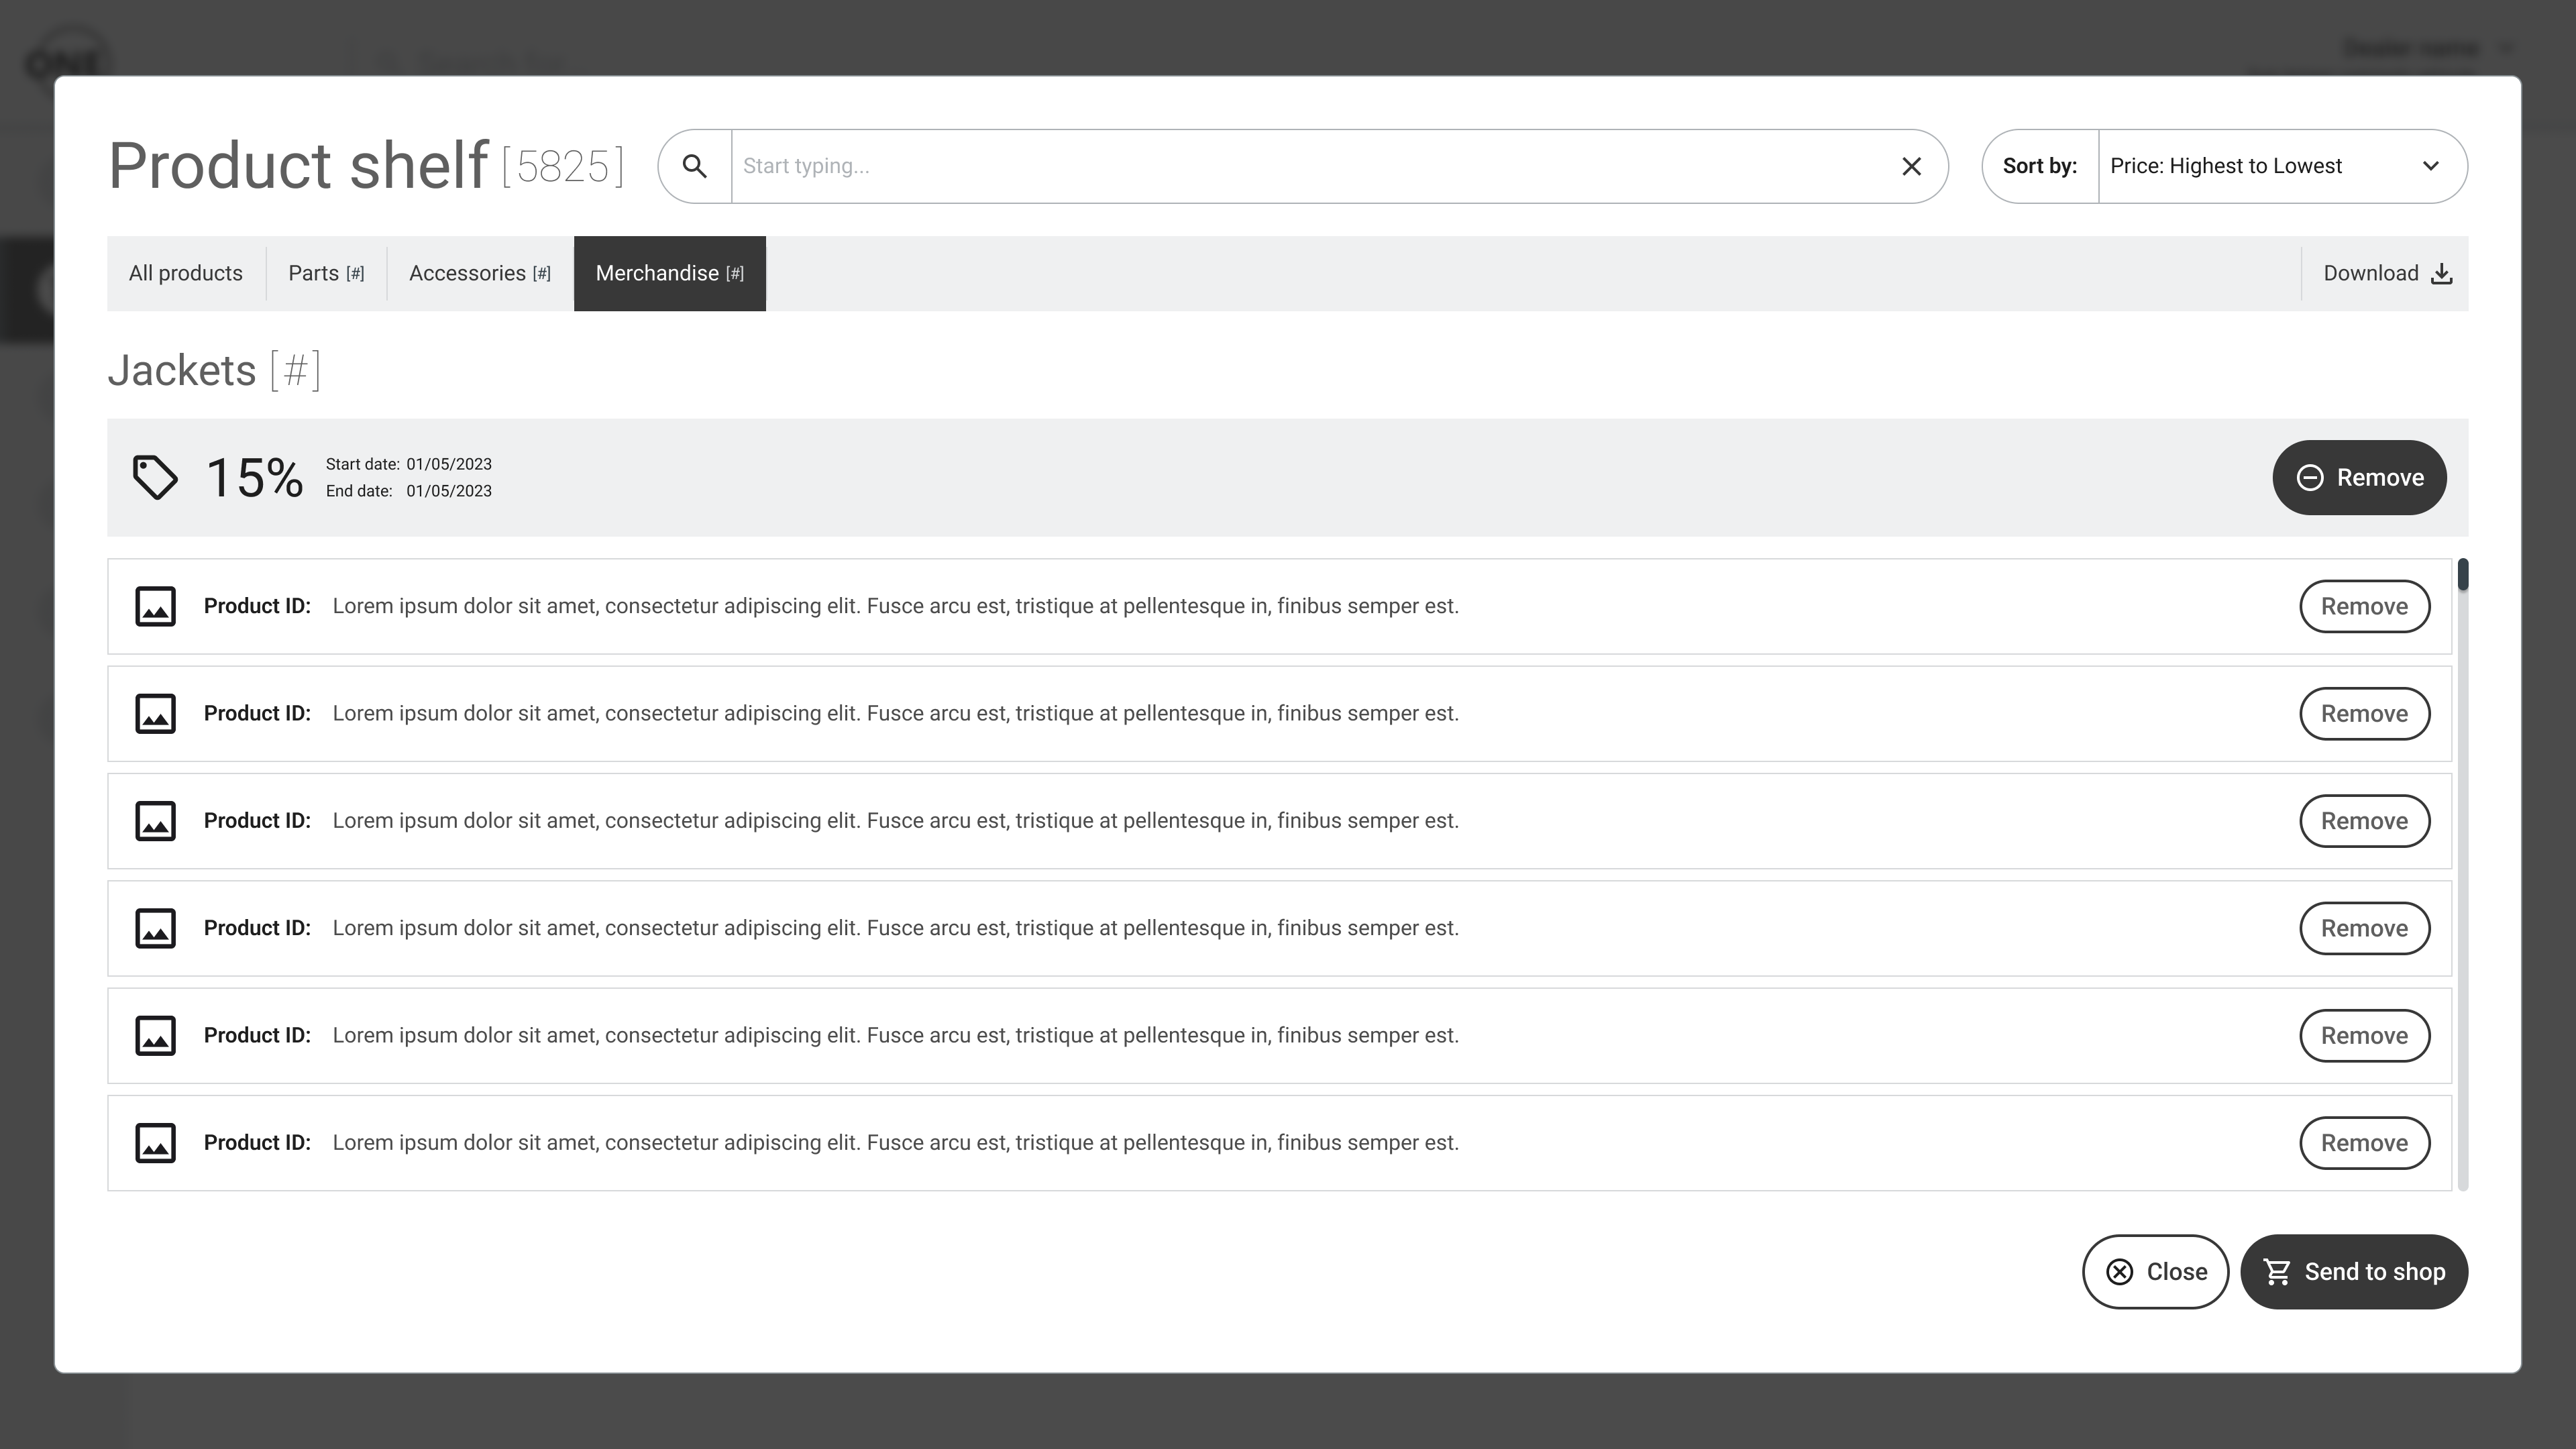This screenshot has height=1449, width=2576.
Task: Remove the 15% discount
Action: tap(2359, 478)
